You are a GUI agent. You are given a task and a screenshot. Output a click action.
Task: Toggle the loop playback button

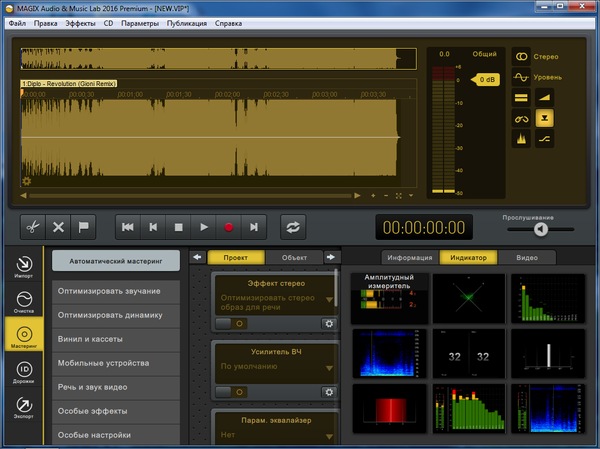(293, 227)
